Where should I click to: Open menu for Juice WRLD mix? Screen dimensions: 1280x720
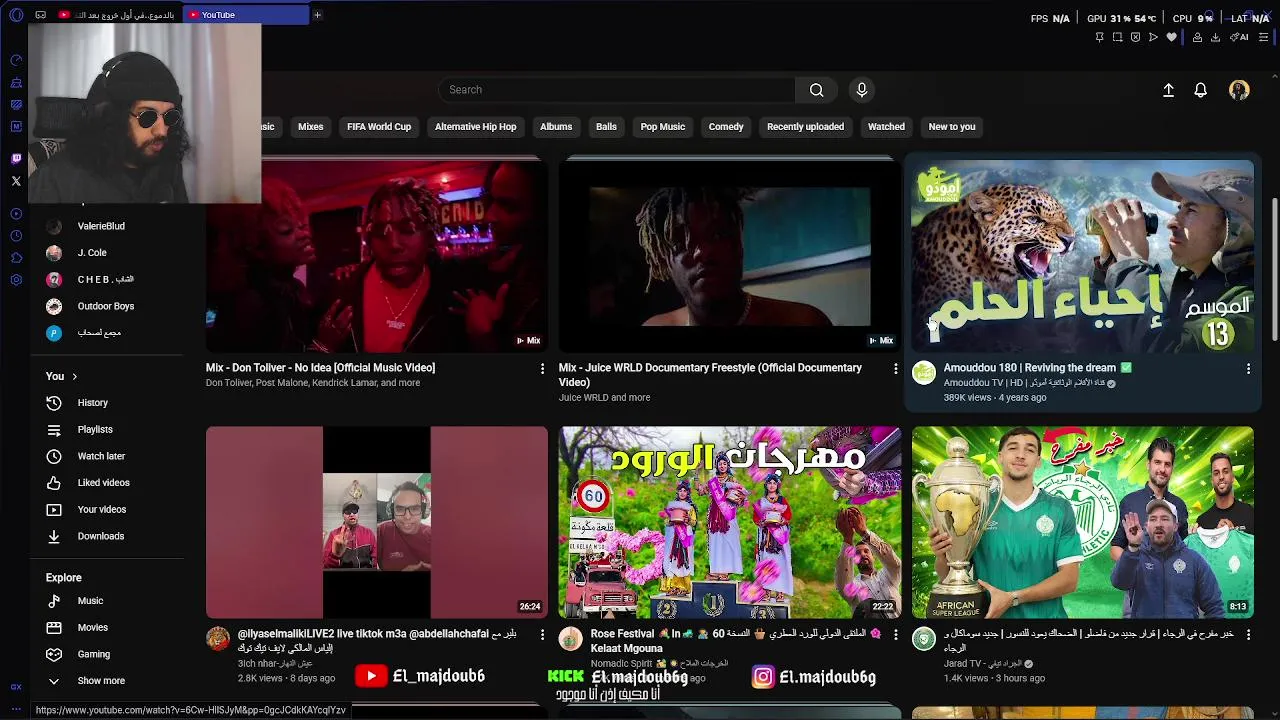[x=896, y=369]
